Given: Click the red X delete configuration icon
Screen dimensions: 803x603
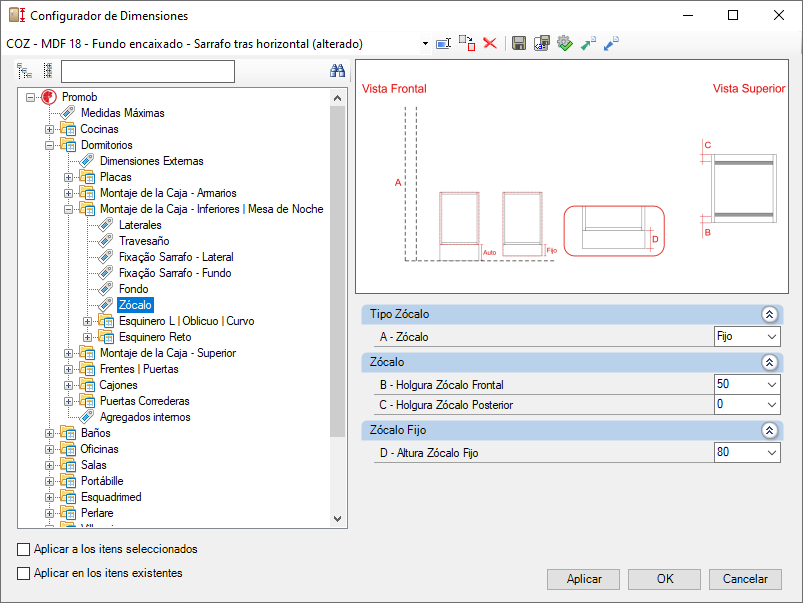Looking at the screenshot, I should 490,44.
